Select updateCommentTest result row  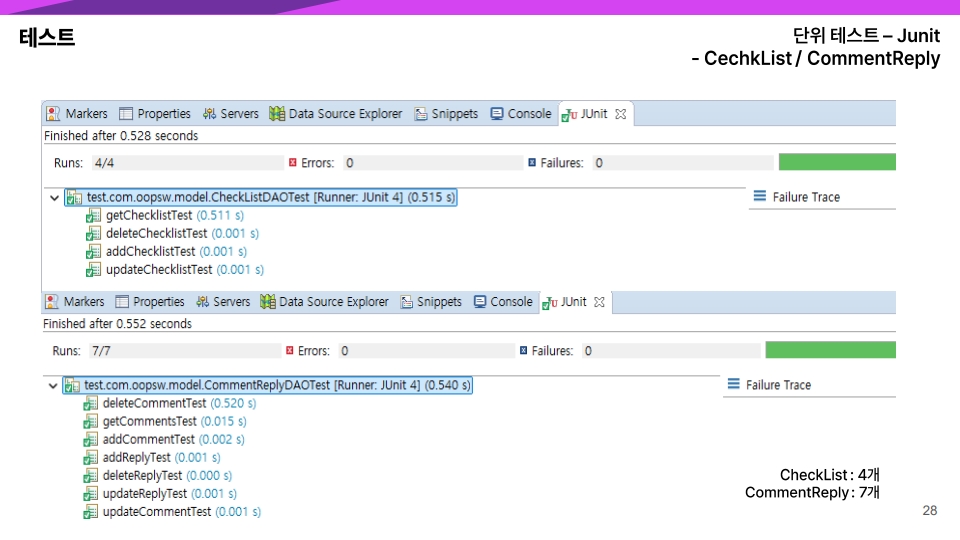pos(172,512)
